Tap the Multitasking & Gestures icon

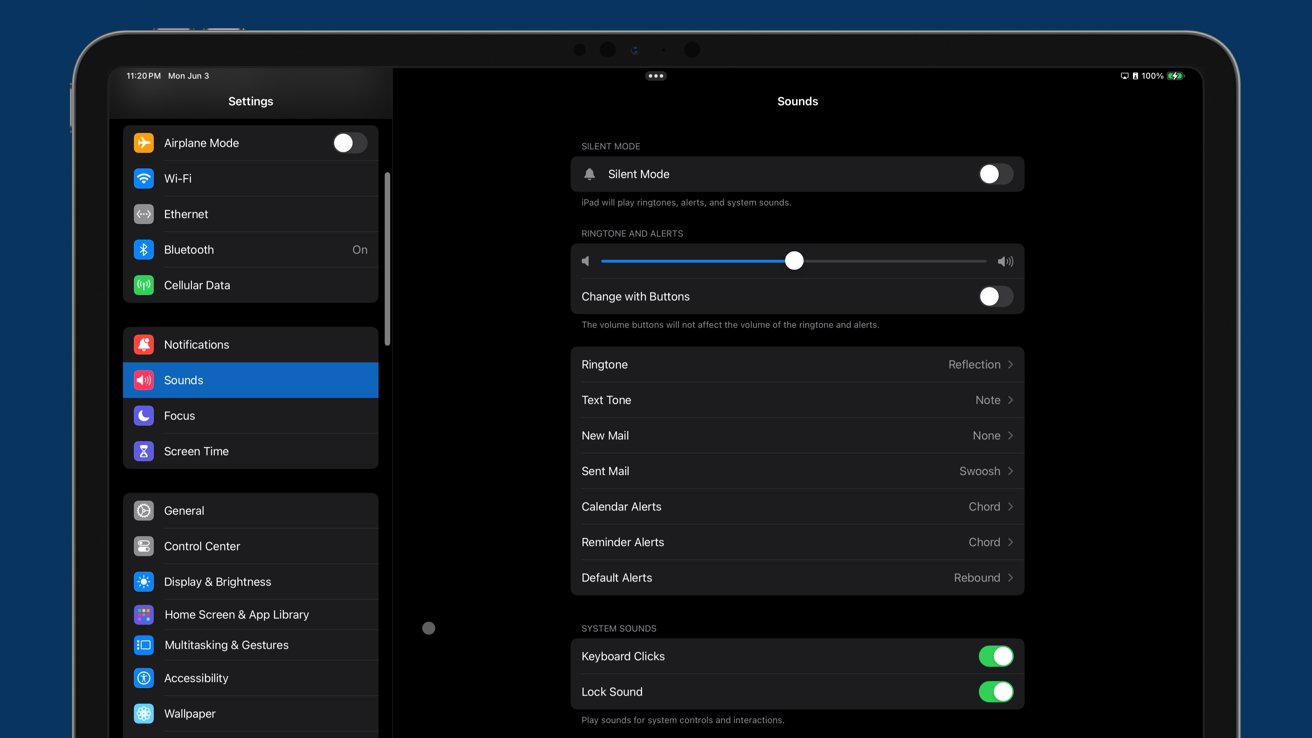point(144,645)
